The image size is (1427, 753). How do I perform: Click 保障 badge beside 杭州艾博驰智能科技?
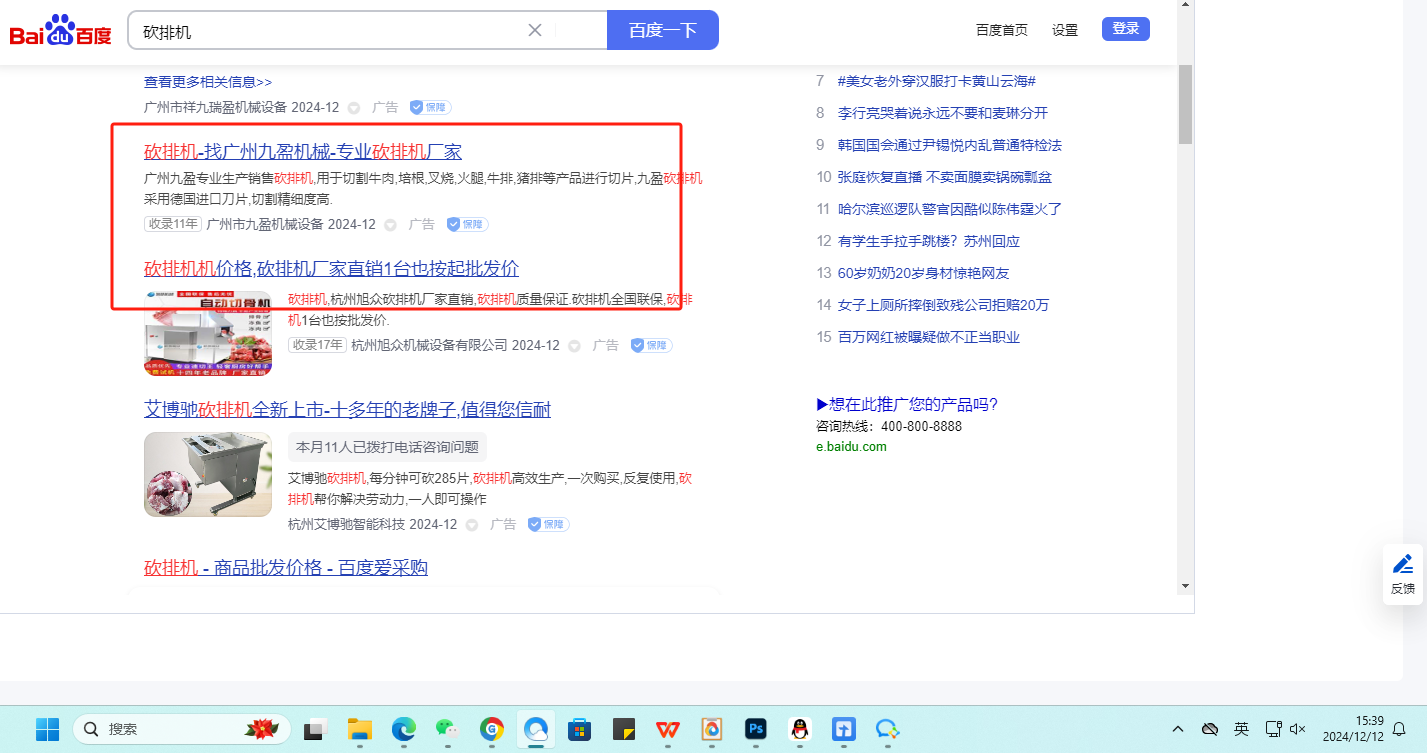[x=548, y=524]
